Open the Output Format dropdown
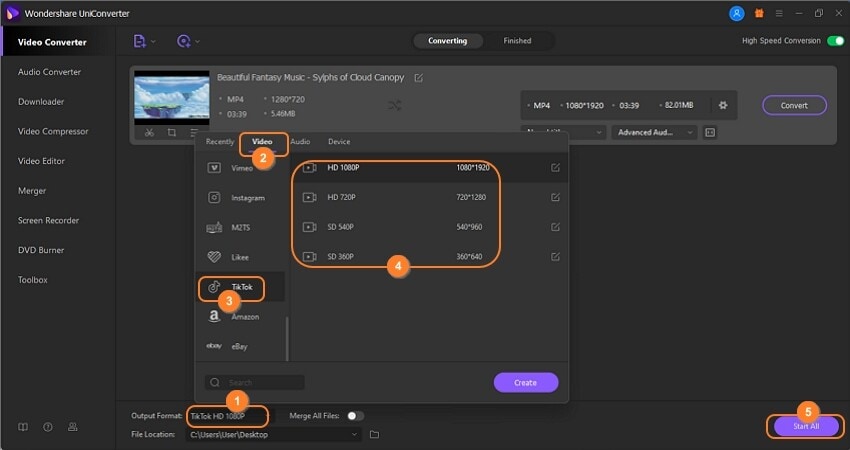Screen dimensions: 850x450 click(x=230, y=416)
